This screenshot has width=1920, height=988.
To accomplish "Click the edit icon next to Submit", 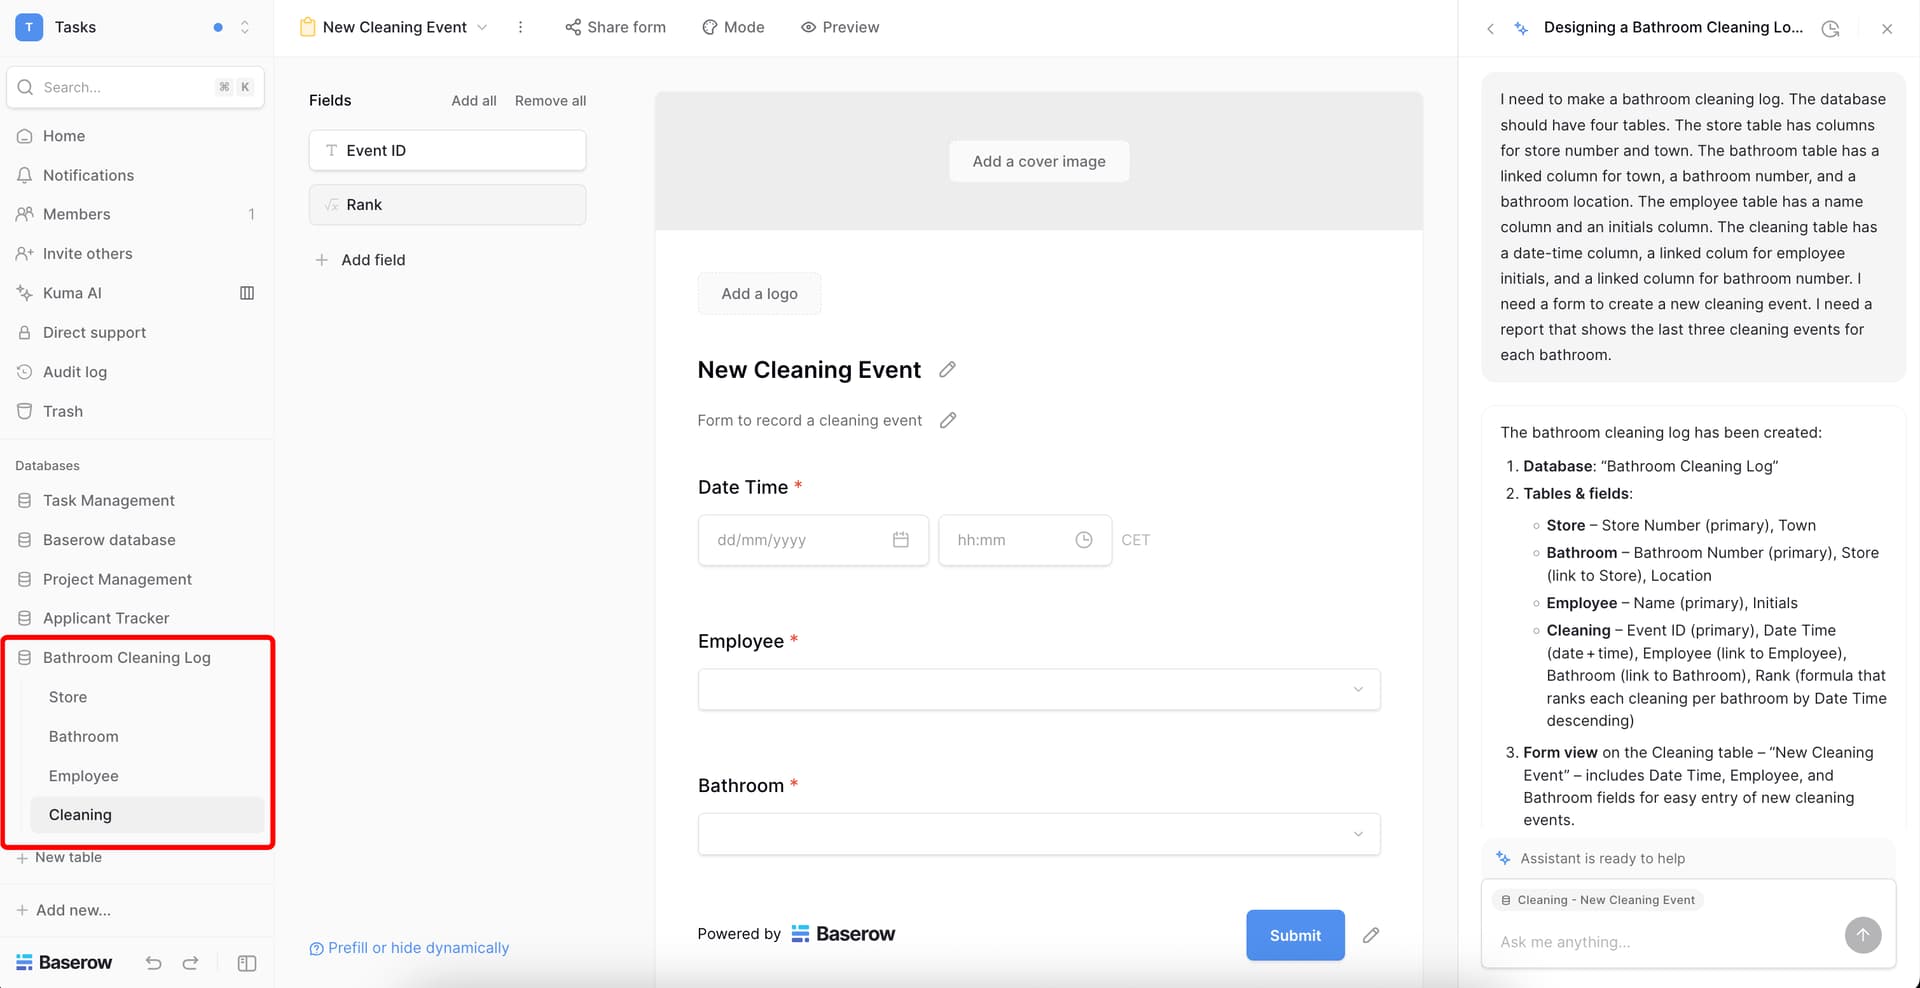I will [1371, 935].
